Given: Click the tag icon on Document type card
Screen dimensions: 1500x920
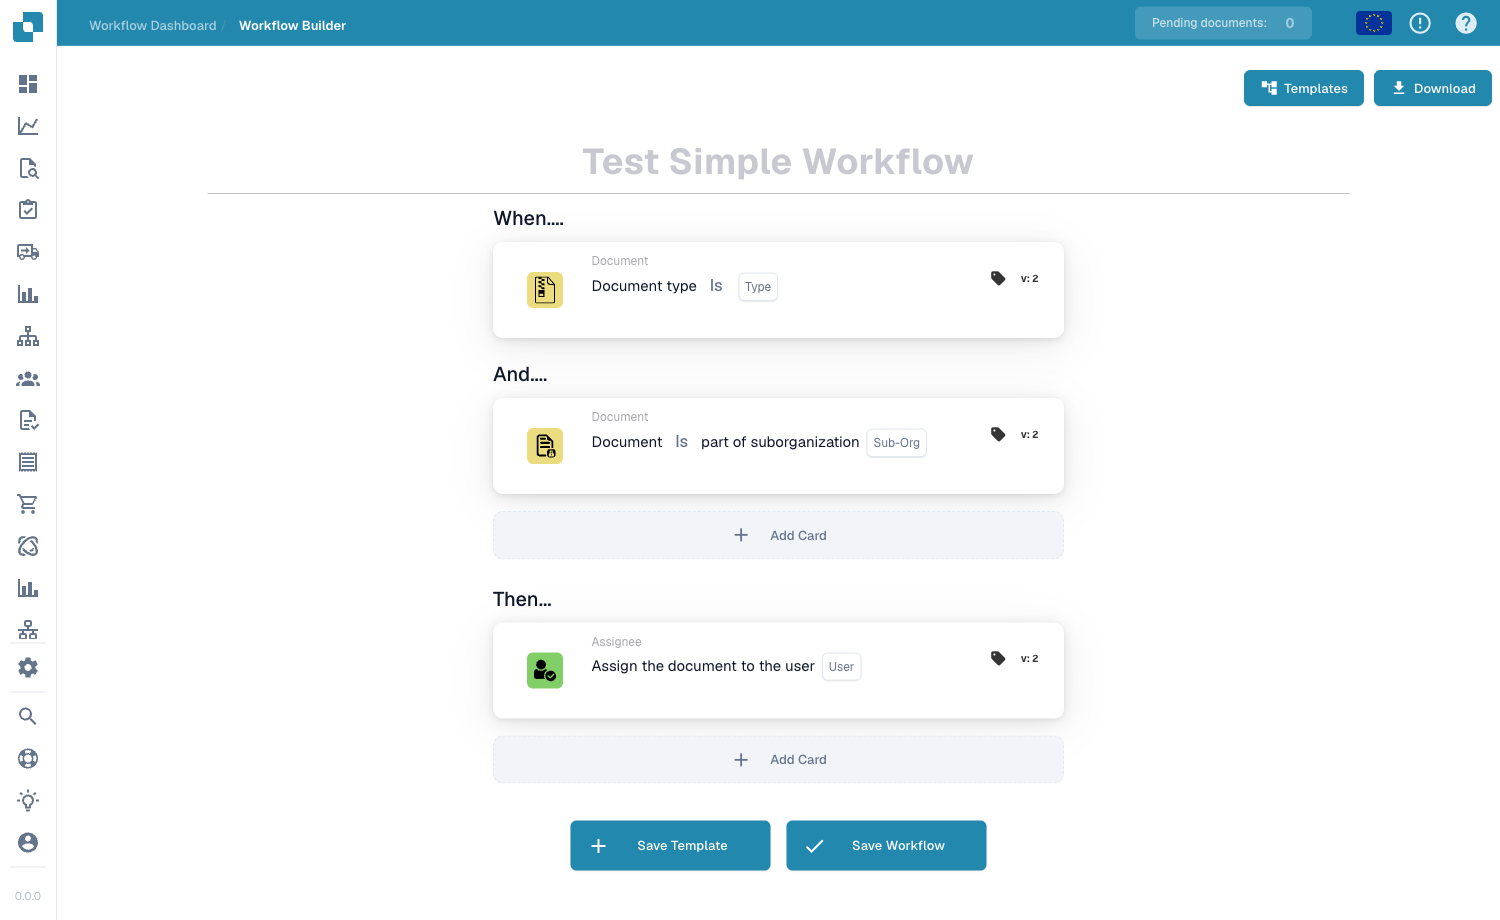Looking at the screenshot, I should [998, 278].
